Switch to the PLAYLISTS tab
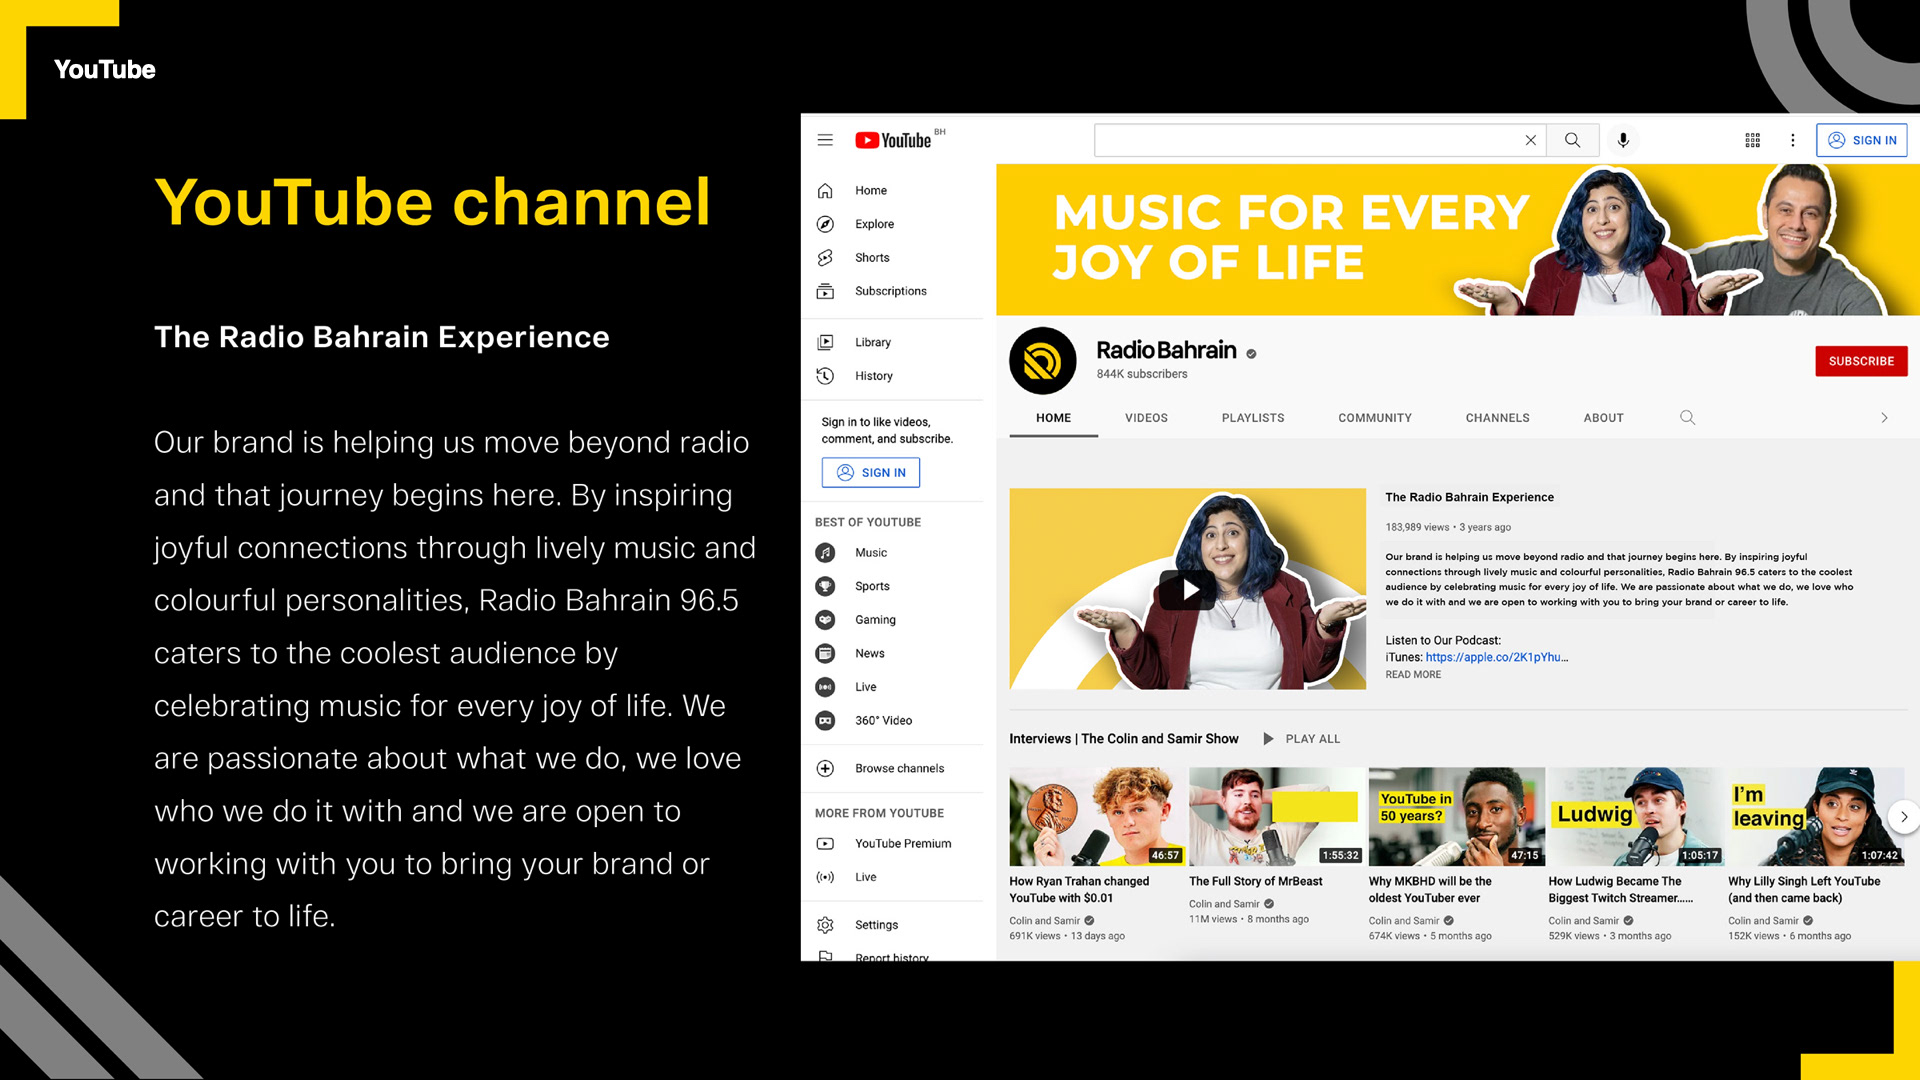 pos(1253,418)
